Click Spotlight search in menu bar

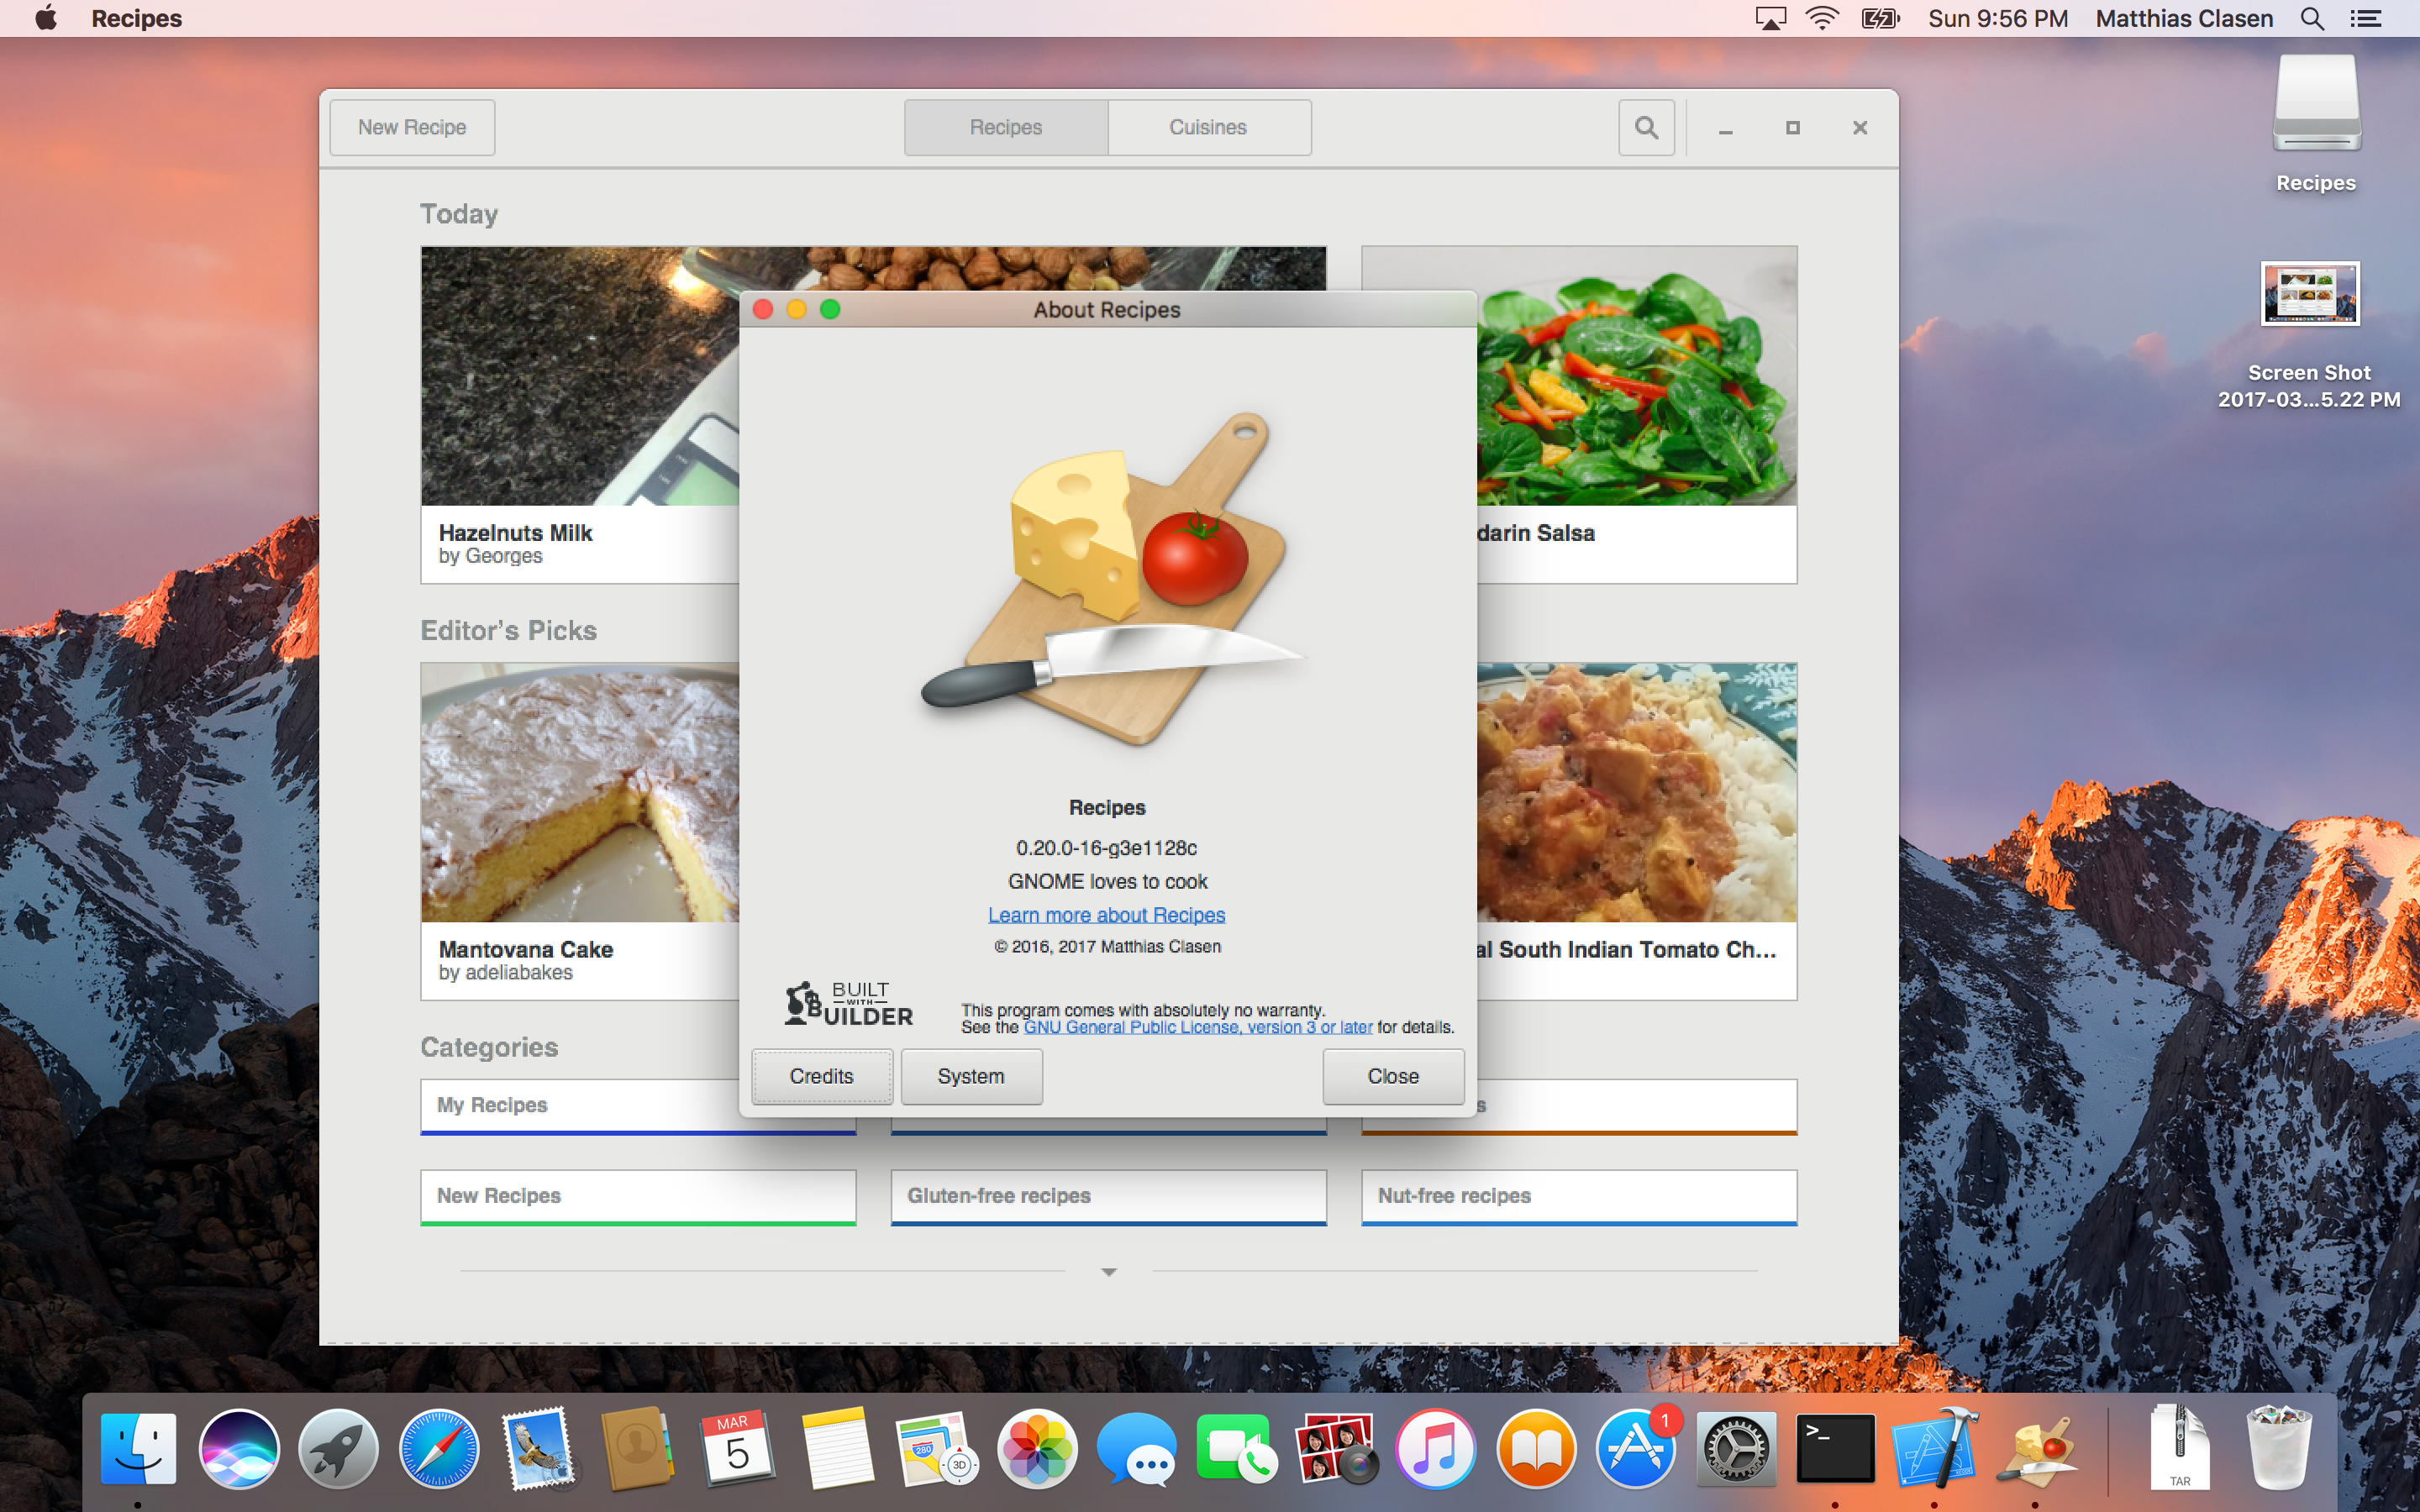(2312, 18)
